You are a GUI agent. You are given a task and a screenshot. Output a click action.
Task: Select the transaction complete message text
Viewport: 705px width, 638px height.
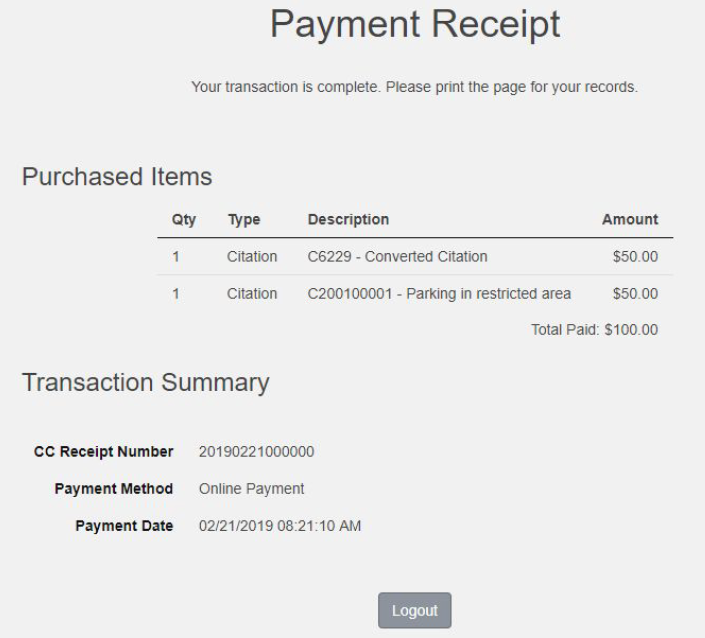pos(414,87)
